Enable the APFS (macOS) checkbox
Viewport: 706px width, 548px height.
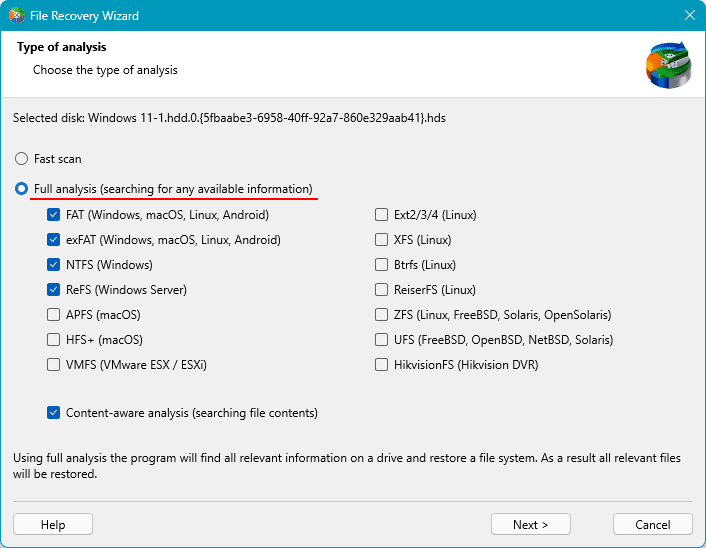54,315
